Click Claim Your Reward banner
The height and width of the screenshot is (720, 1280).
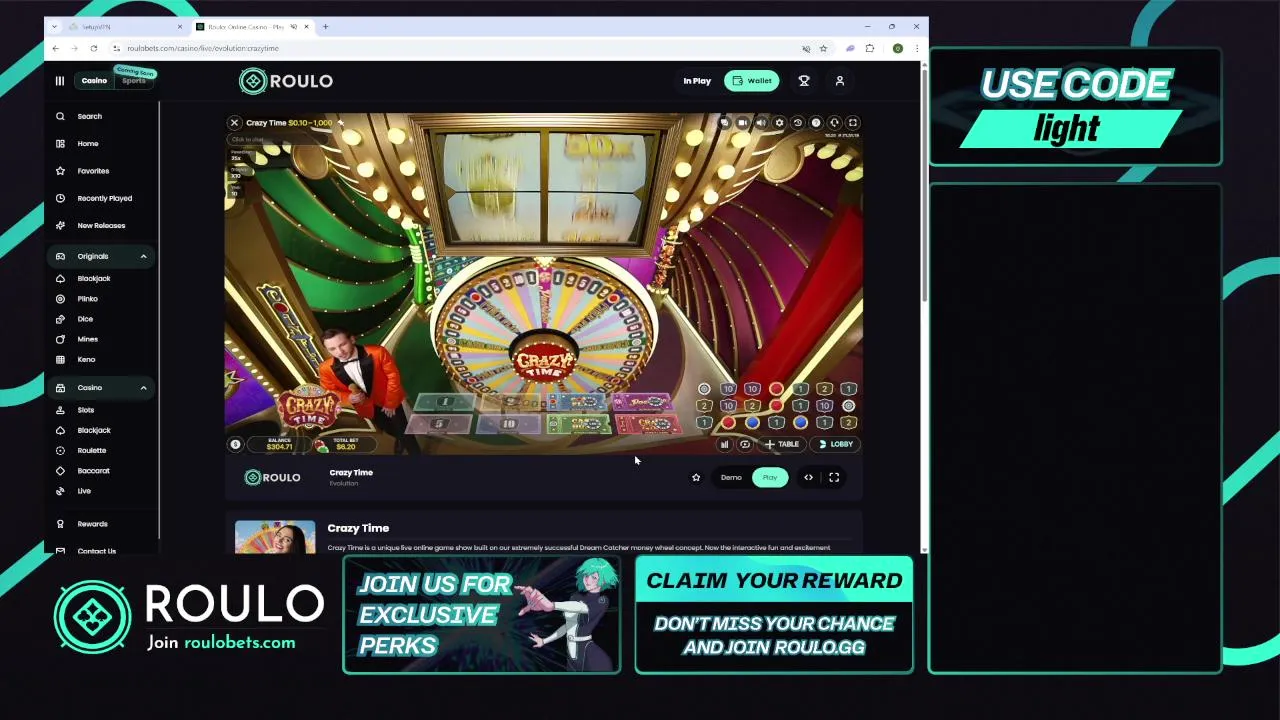coord(774,615)
